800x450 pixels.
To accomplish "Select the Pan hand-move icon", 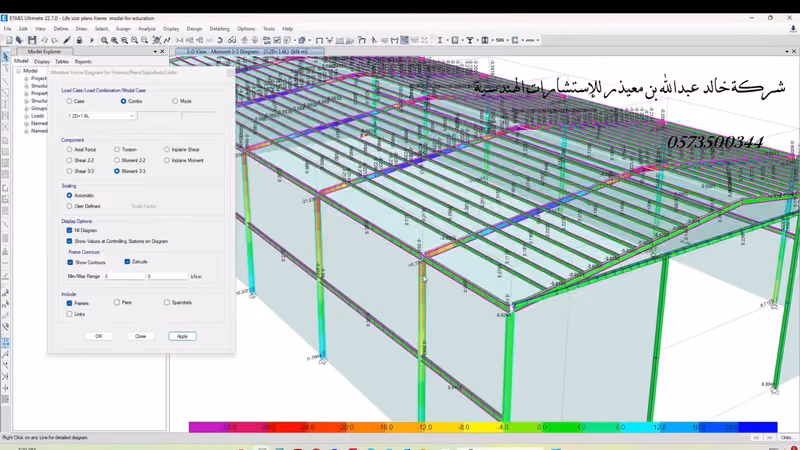I will pos(157,40).
